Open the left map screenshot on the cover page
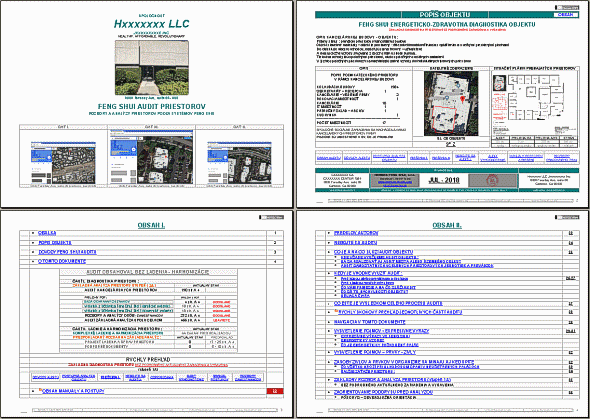The height and width of the screenshot is (419, 590). pos(63,162)
